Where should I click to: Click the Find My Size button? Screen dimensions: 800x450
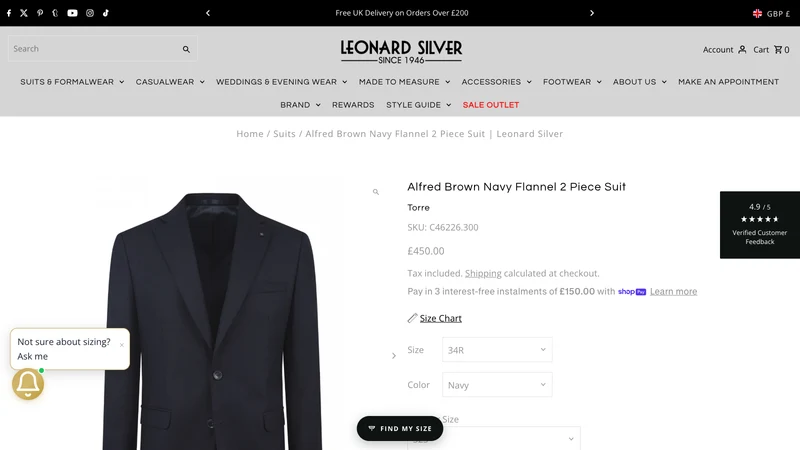400,429
